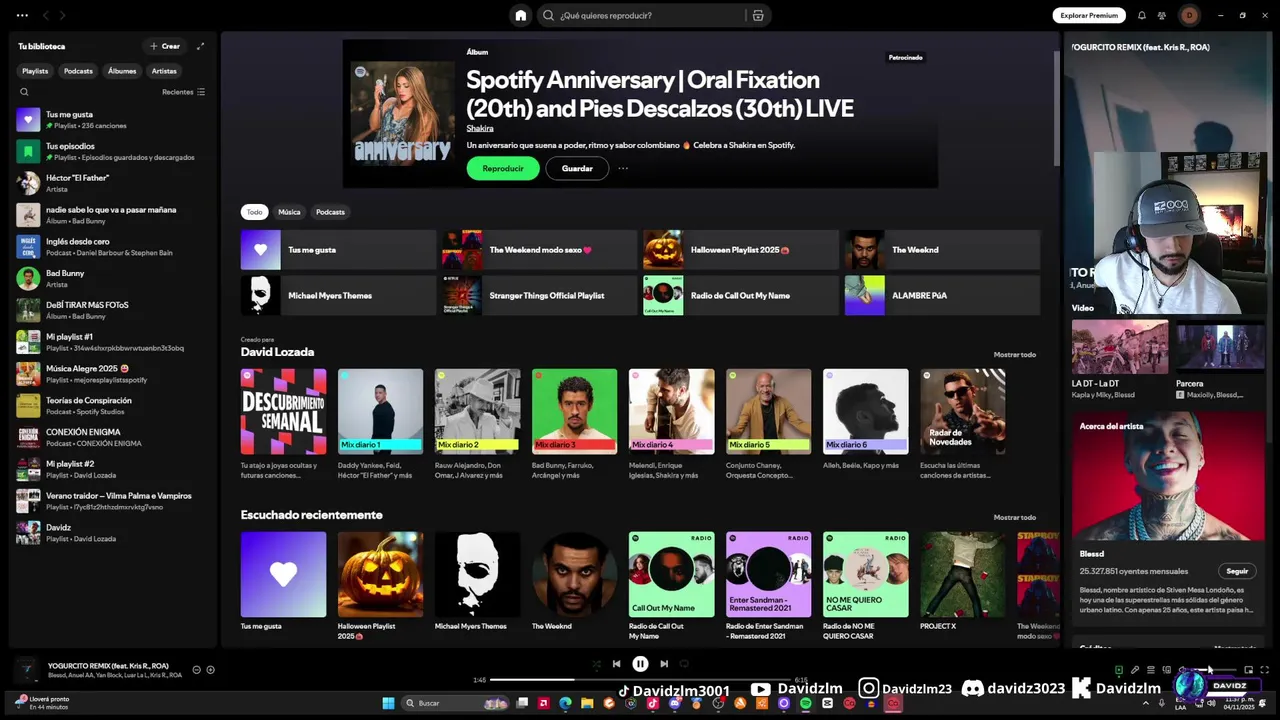Click Mostrar todo for Escuchado recientemente
The width and height of the screenshot is (1280, 720).
click(x=1015, y=517)
